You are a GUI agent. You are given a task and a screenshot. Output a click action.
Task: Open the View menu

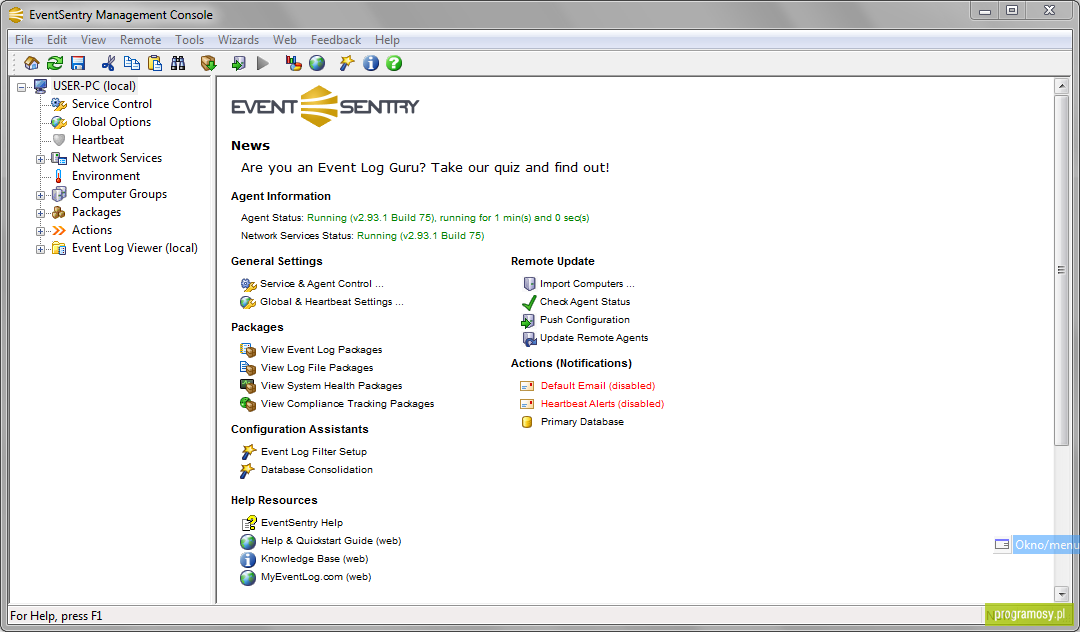pyautogui.click(x=93, y=40)
